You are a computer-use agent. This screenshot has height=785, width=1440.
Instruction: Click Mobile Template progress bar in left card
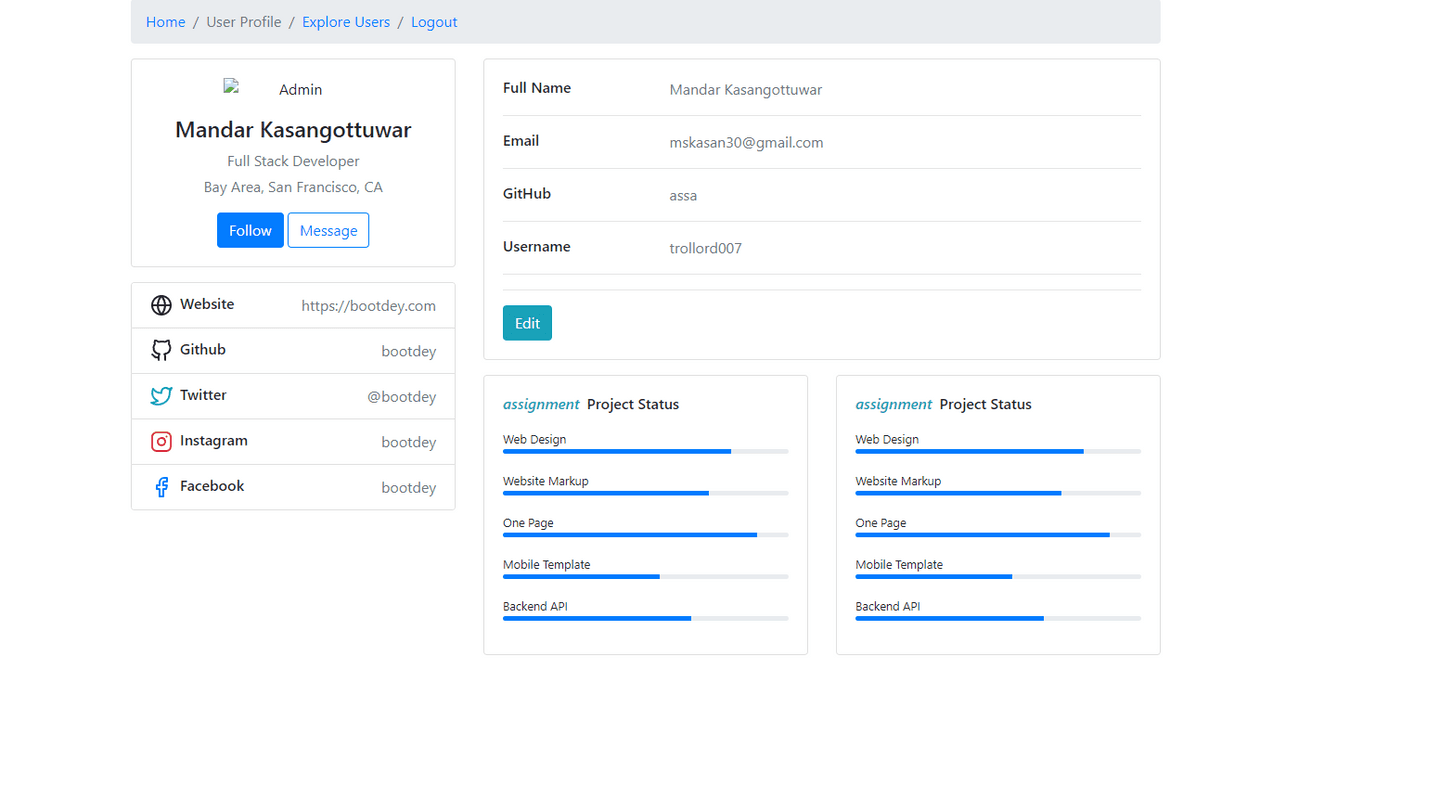pos(645,577)
